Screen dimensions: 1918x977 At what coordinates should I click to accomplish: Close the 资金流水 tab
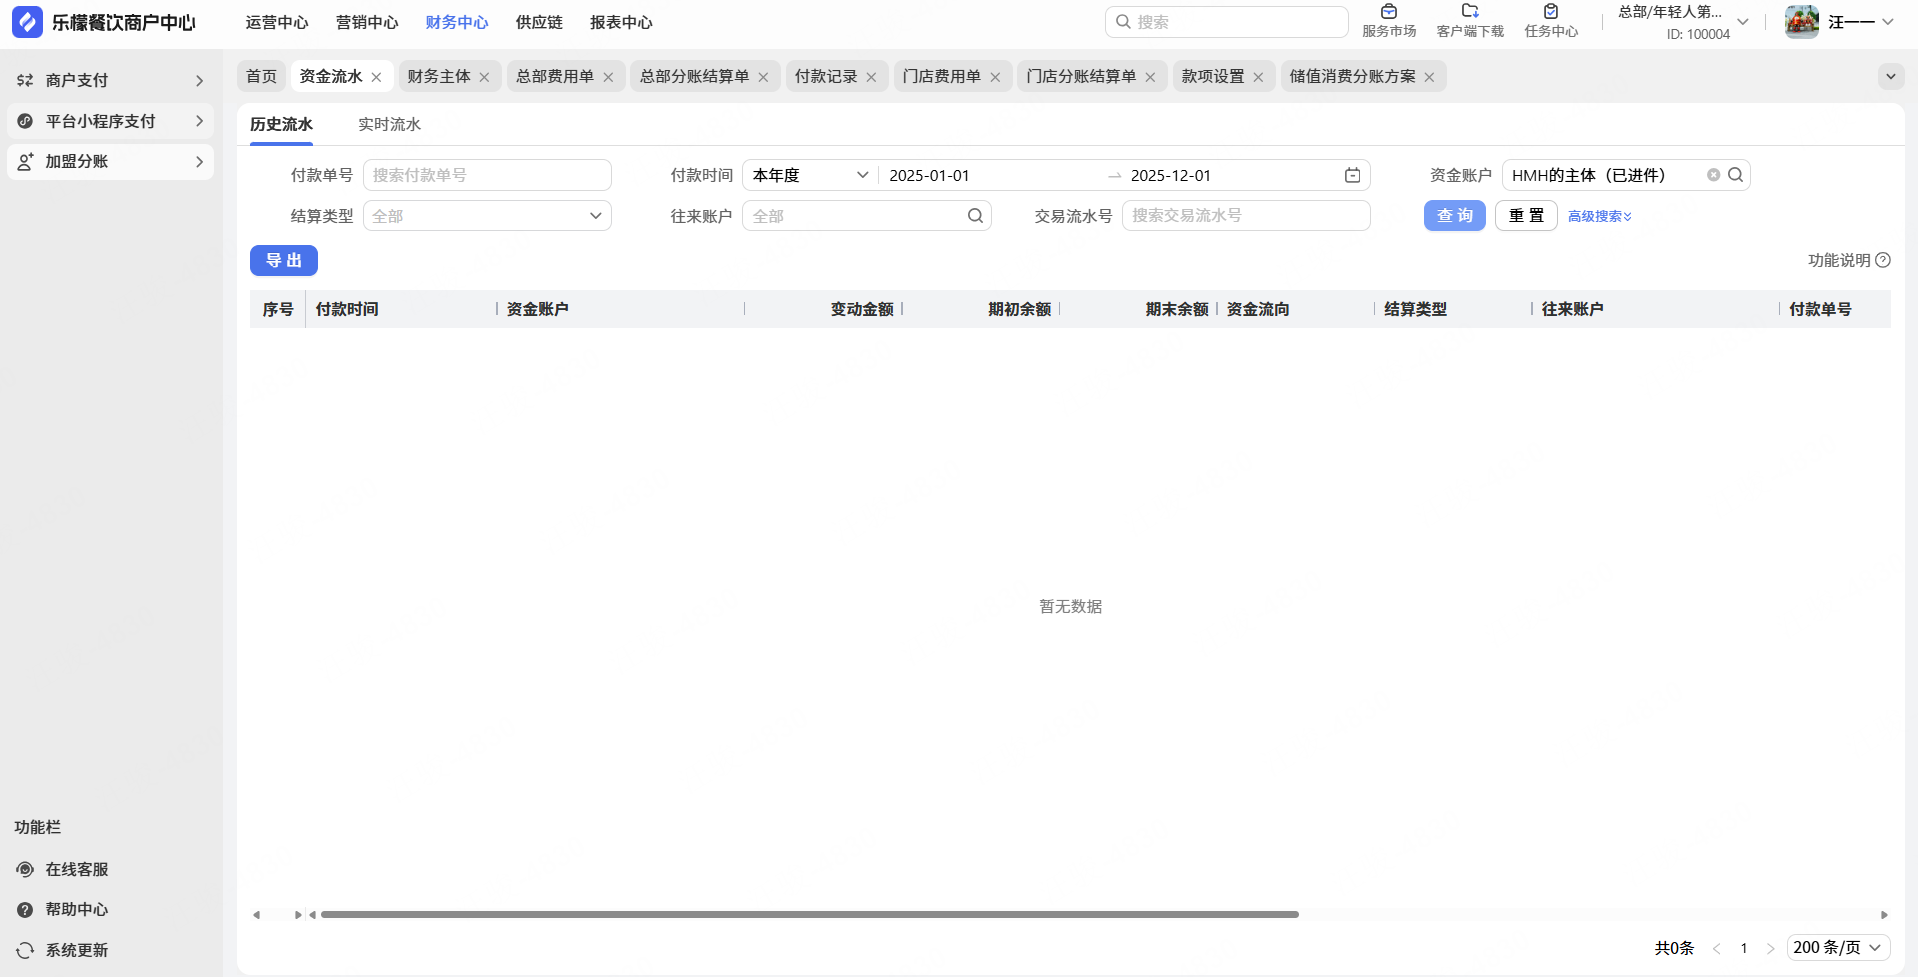click(376, 77)
